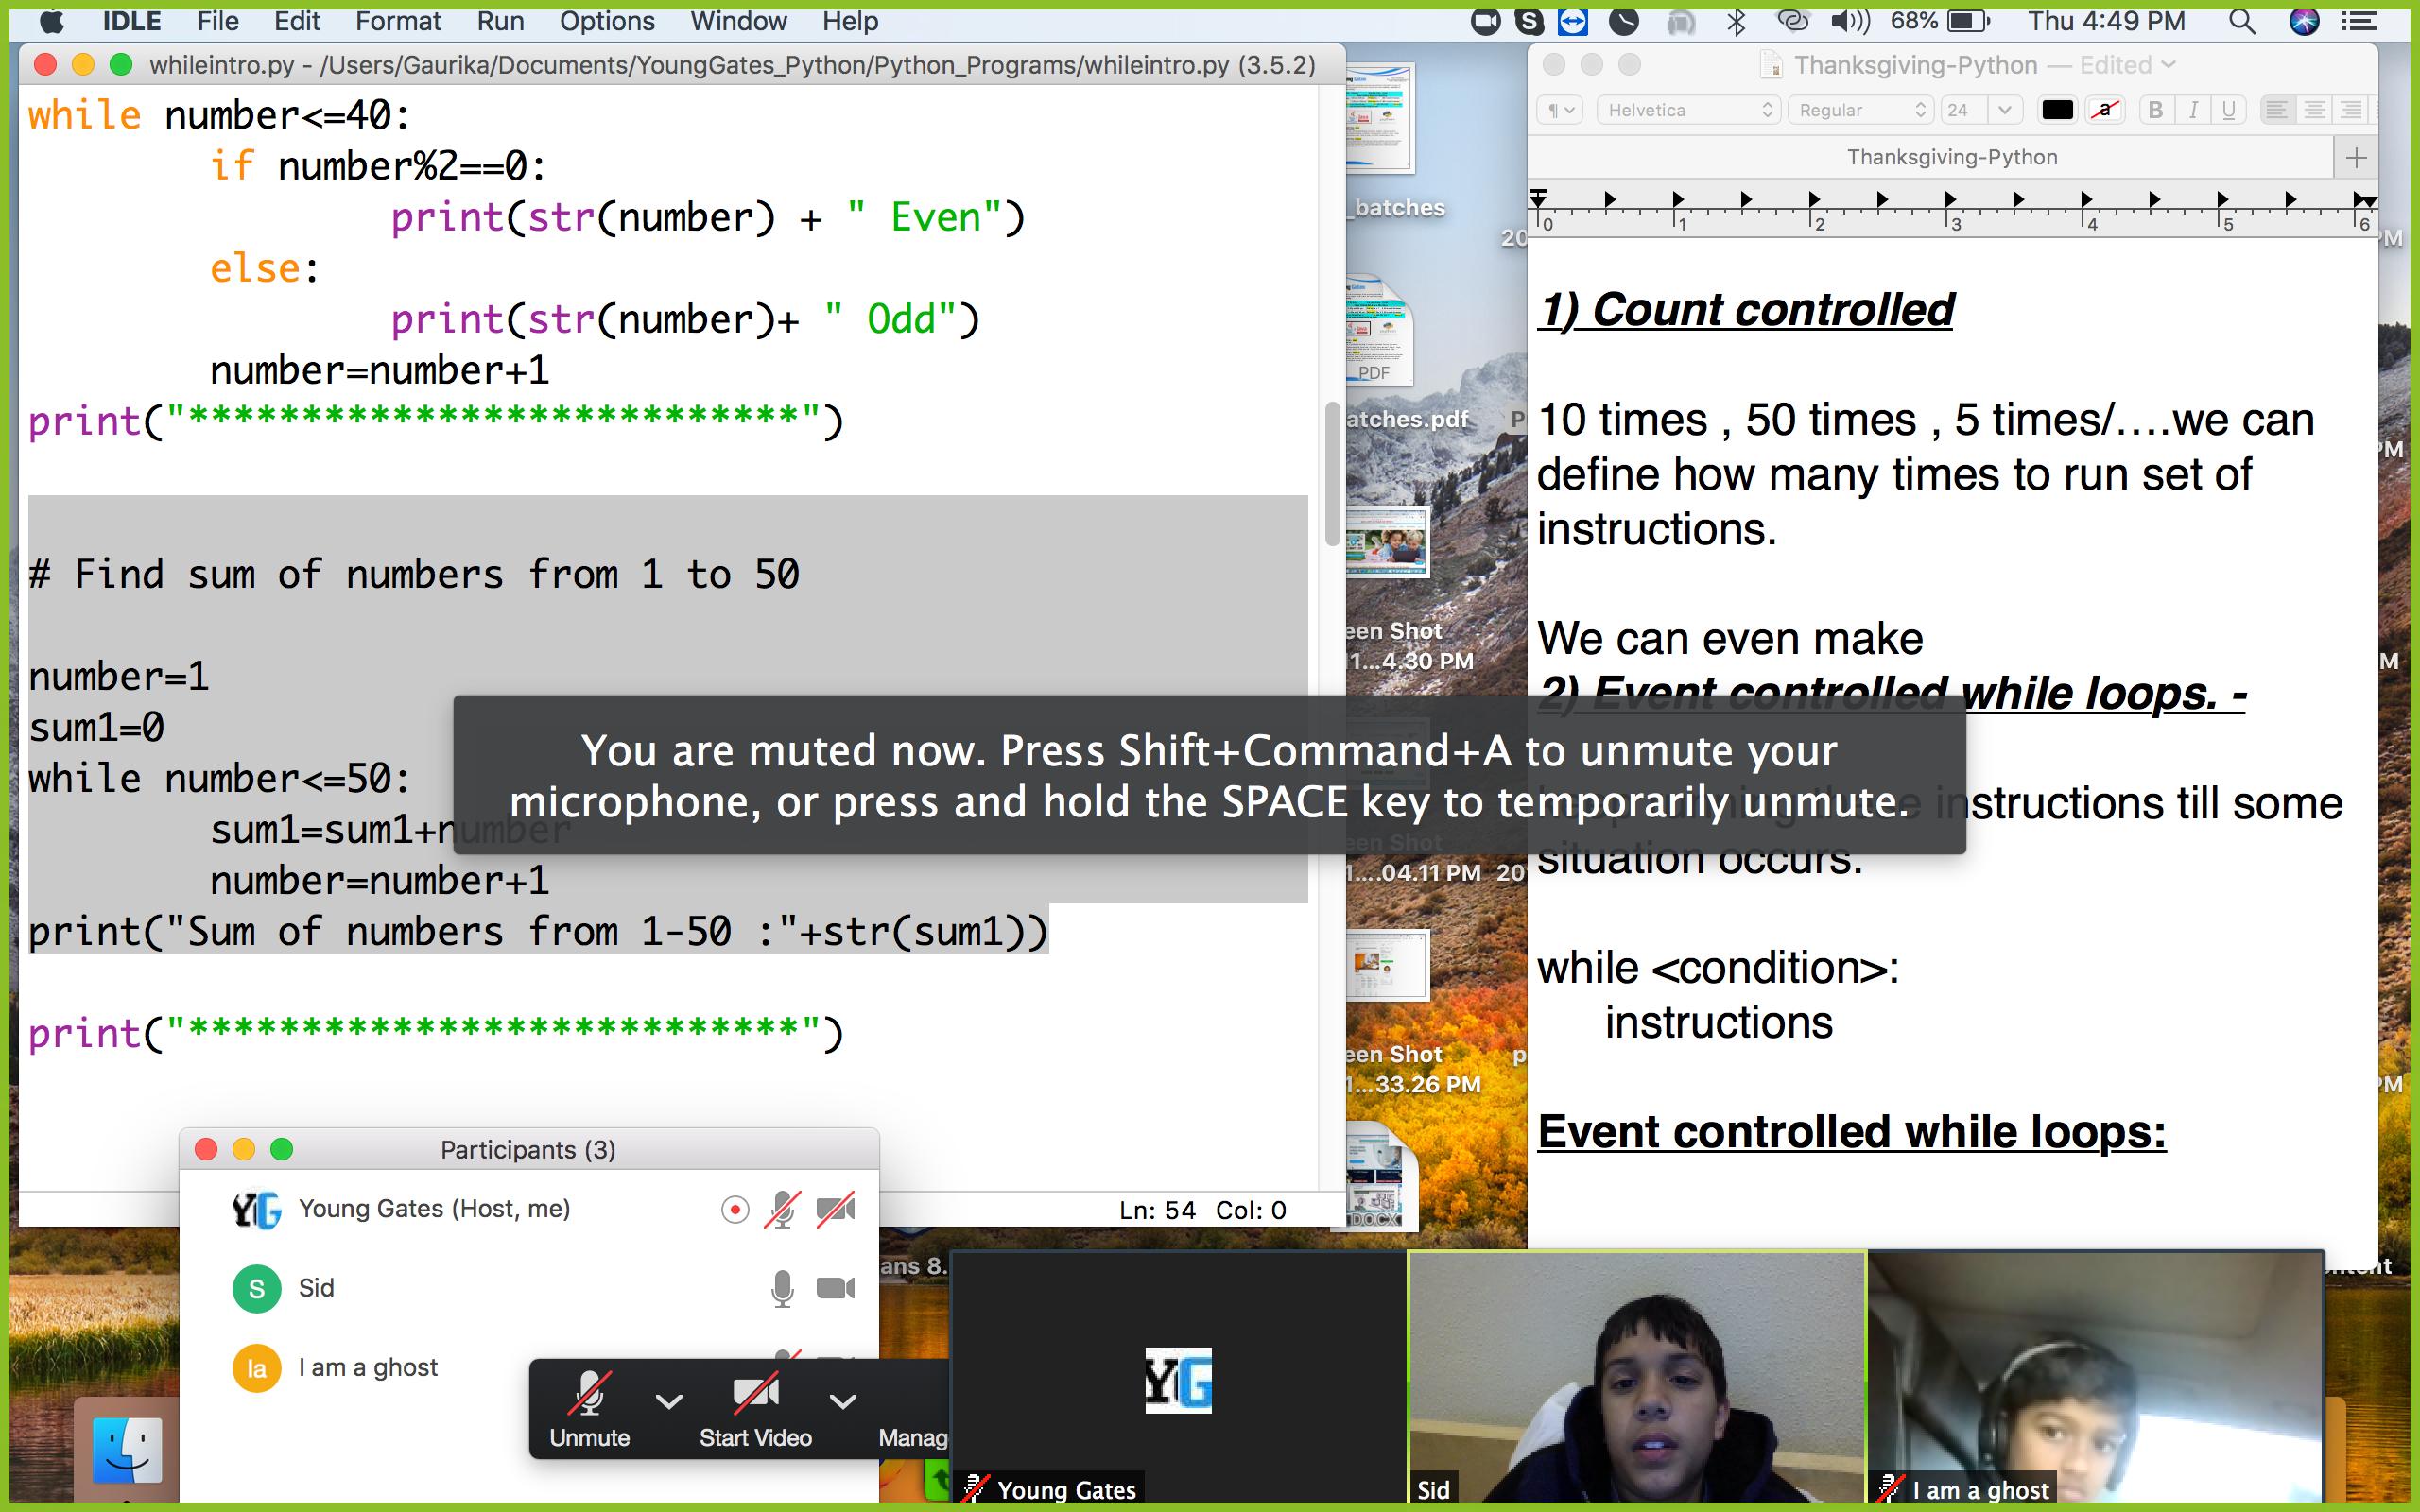Screen dimensions: 2420x1512
Task: Unmute microphone in Zoom toolbar
Action: [x=589, y=1409]
